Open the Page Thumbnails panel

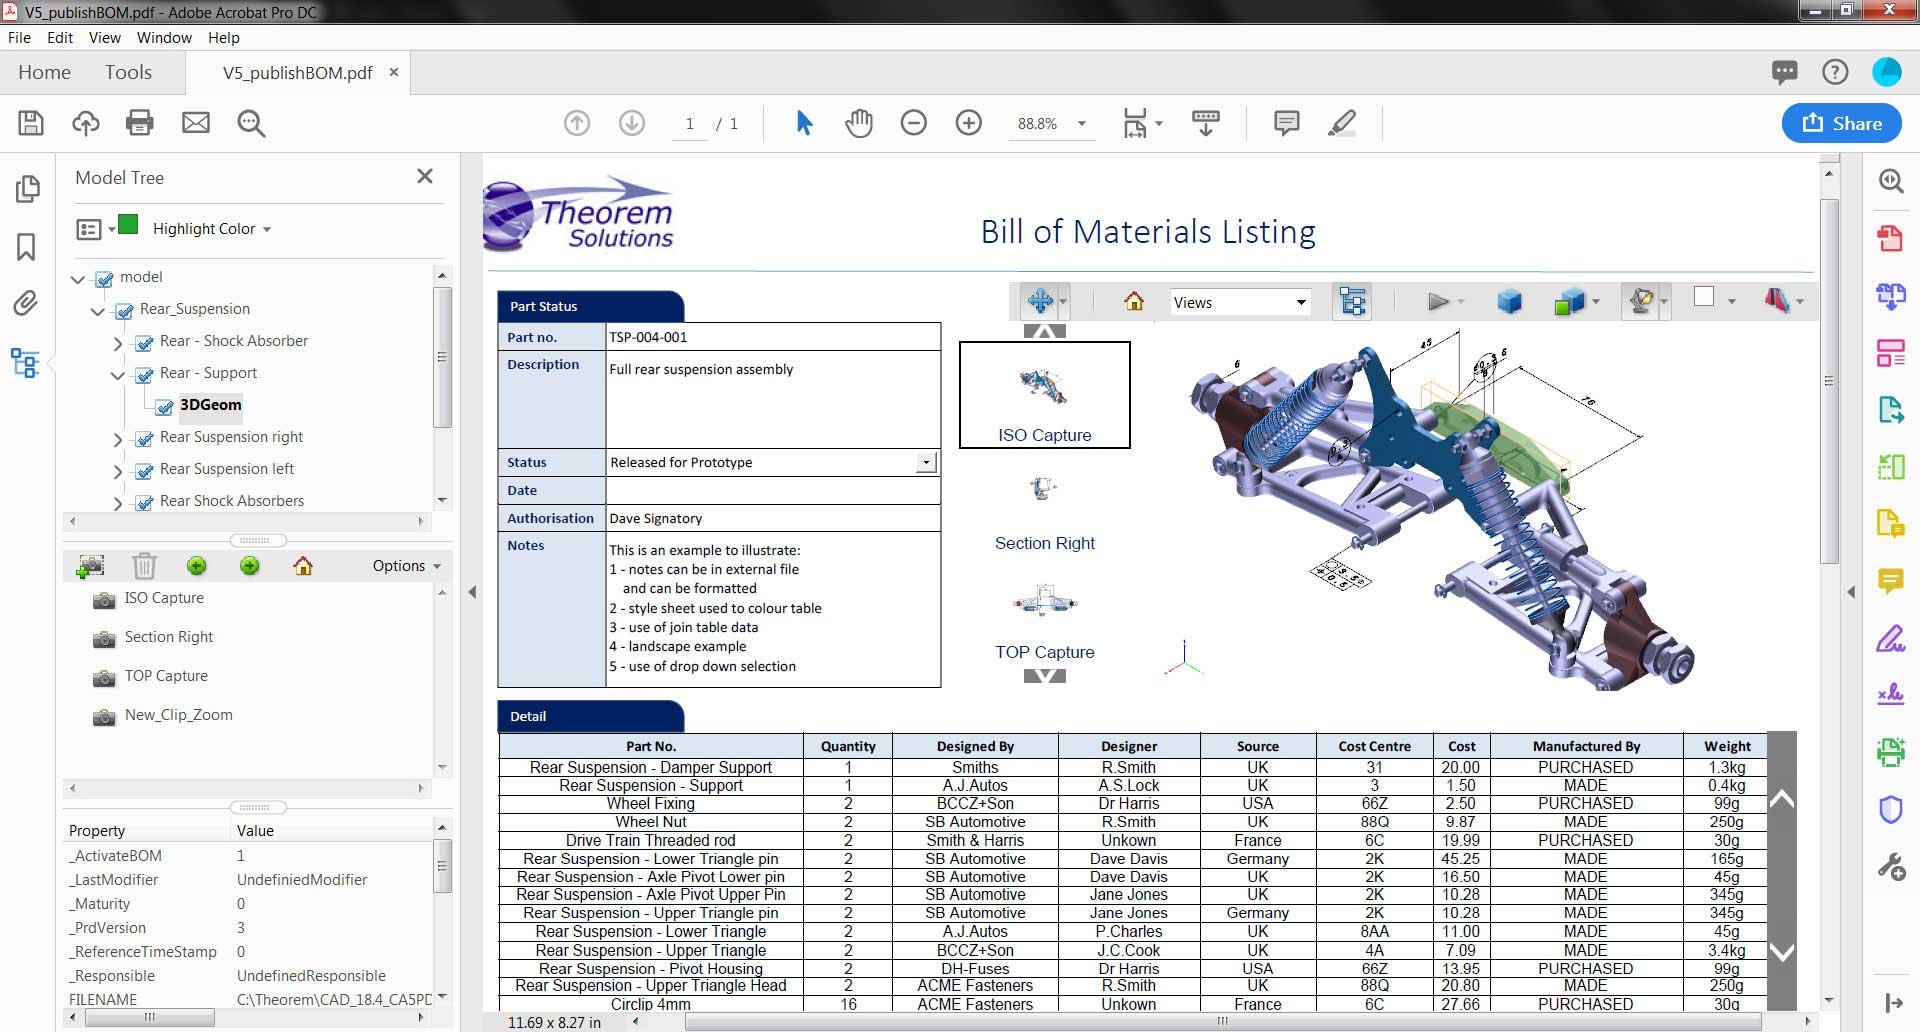(x=28, y=188)
